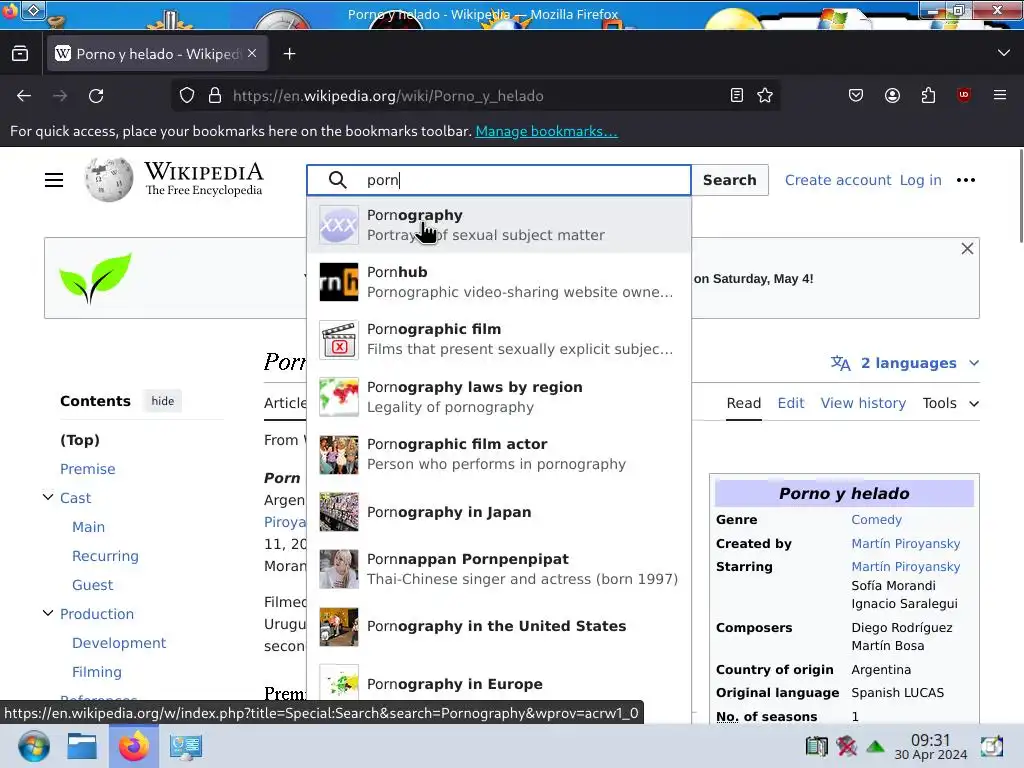
Task: Jump to Filming subsection in contents
Action: coord(97,672)
